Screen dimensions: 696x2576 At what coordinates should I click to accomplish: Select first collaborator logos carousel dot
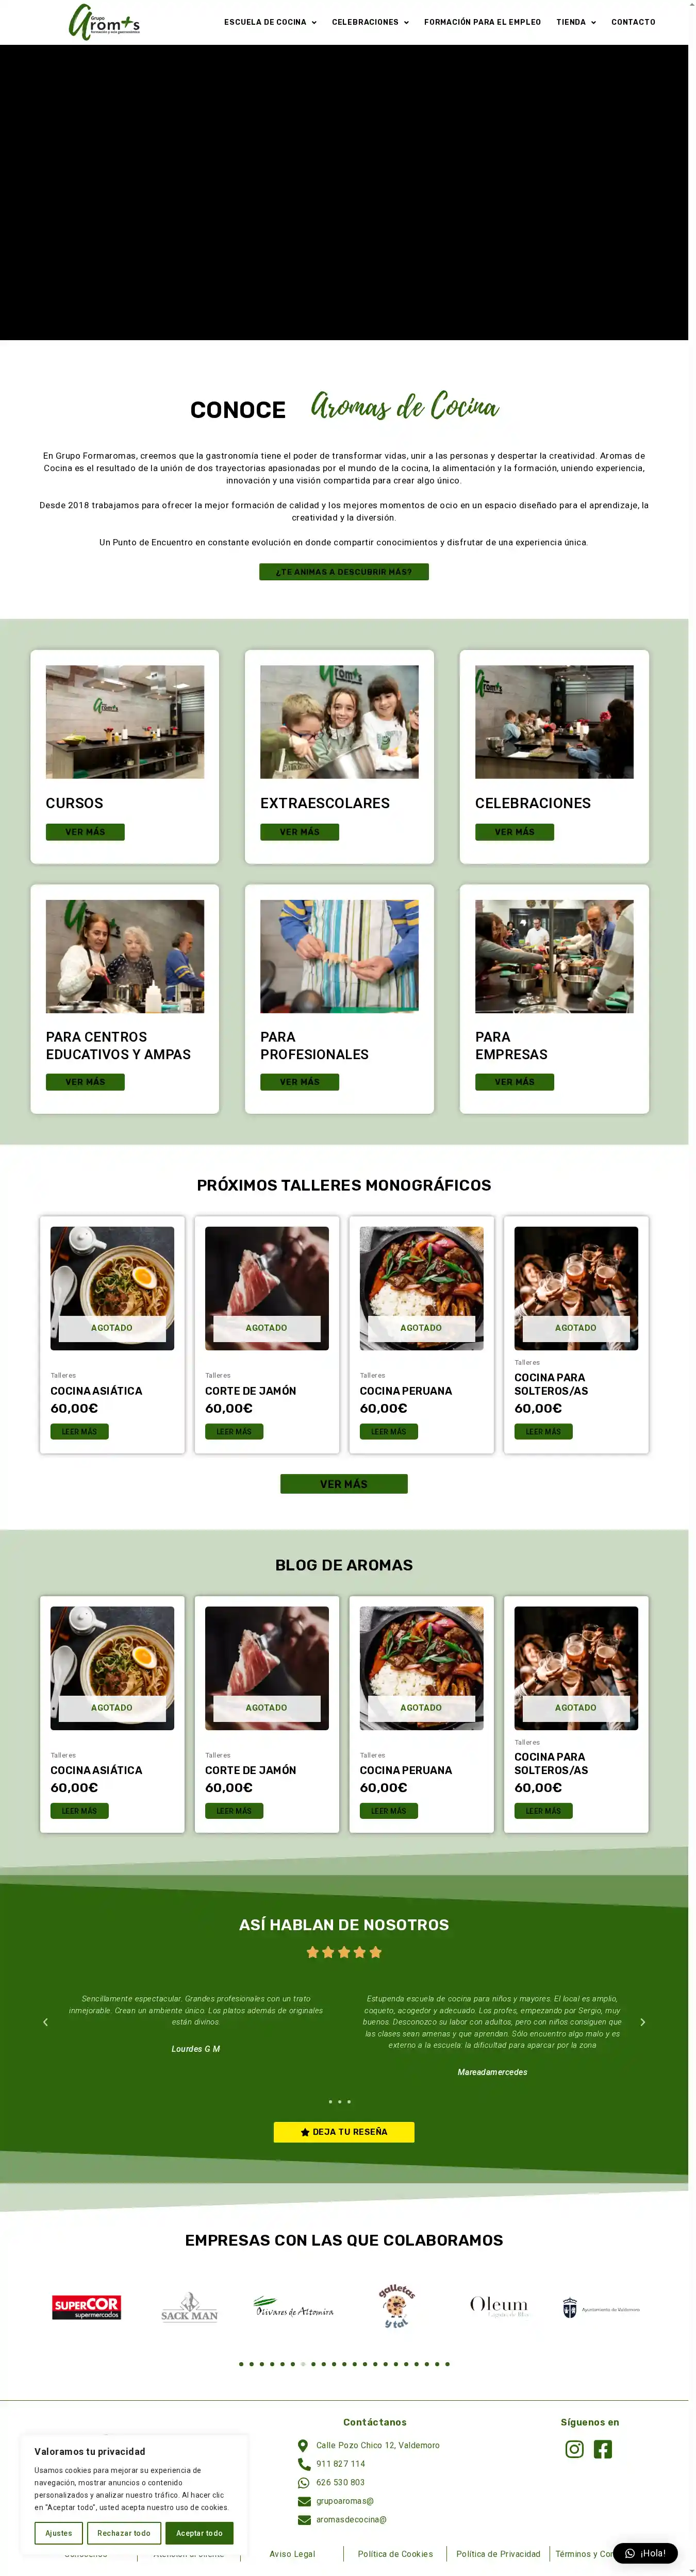click(x=241, y=2364)
